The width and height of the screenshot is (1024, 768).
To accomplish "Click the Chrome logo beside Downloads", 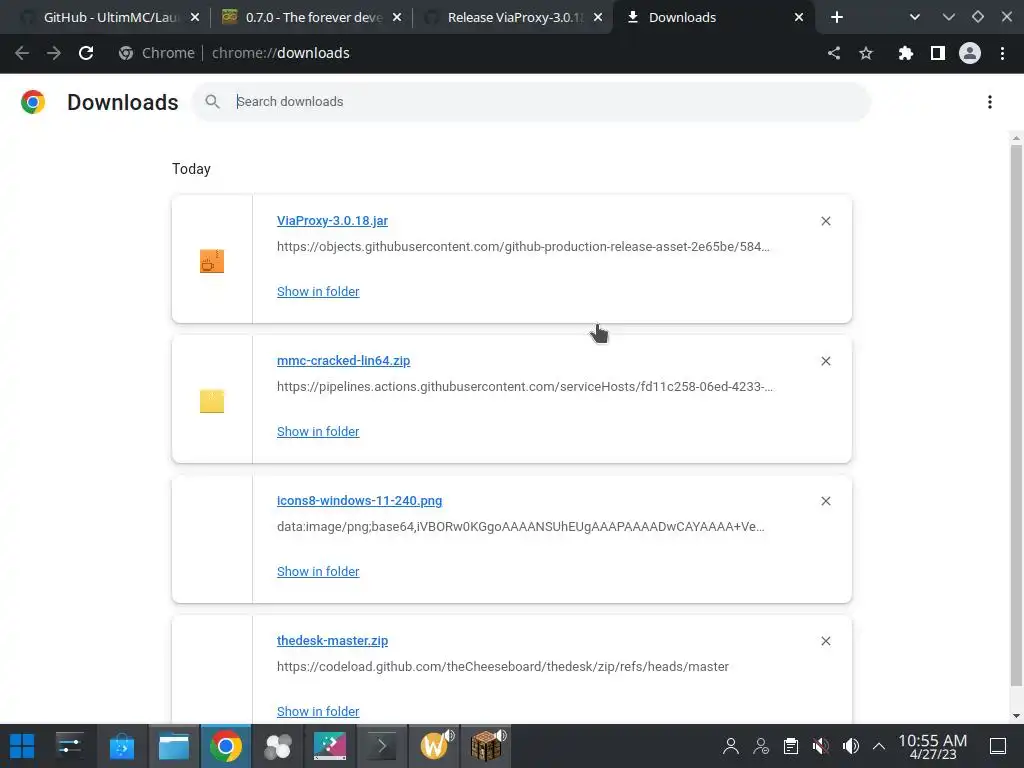I will pyautogui.click(x=33, y=102).
